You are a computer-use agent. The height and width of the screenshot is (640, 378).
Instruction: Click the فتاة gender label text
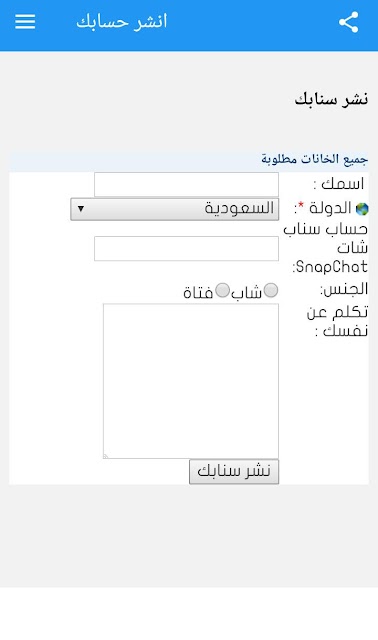[198, 292]
